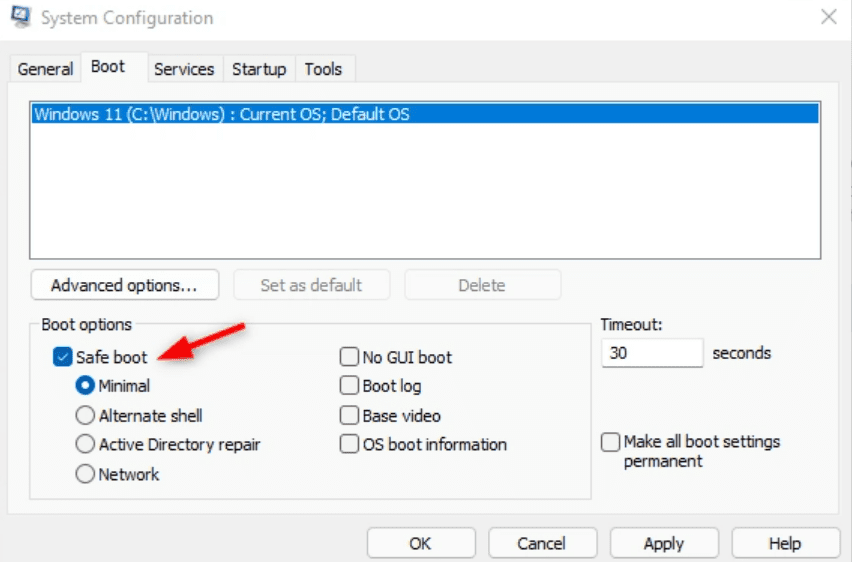Image resolution: width=852 pixels, height=562 pixels.
Task: Open the Services tab
Action: pyautogui.click(x=184, y=69)
